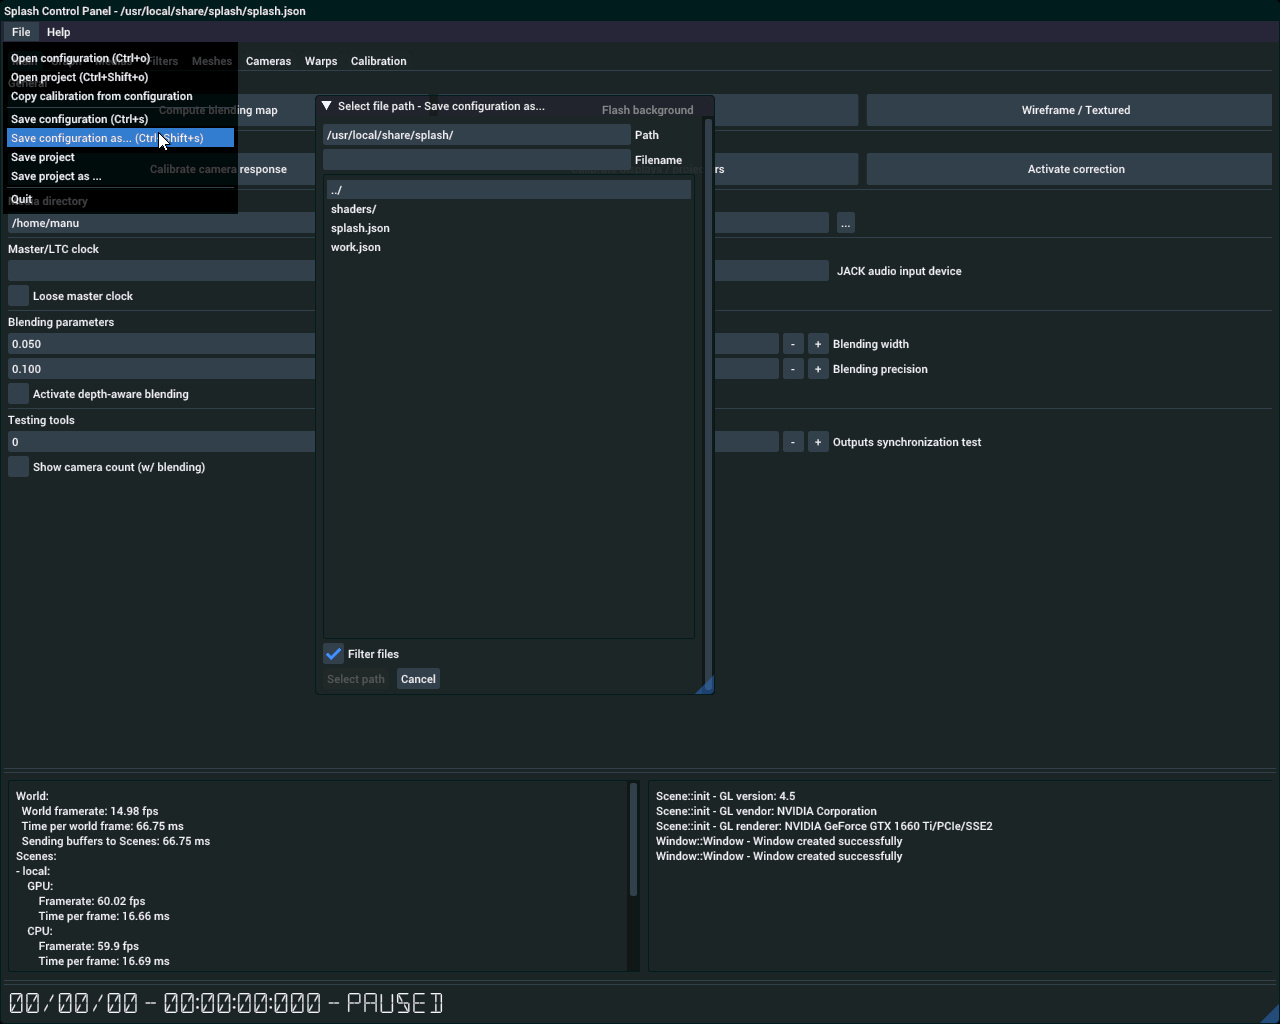The width and height of the screenshot is (1280, 1024).
Task: Click the JACK audio input device field
Action: [418, 271]
